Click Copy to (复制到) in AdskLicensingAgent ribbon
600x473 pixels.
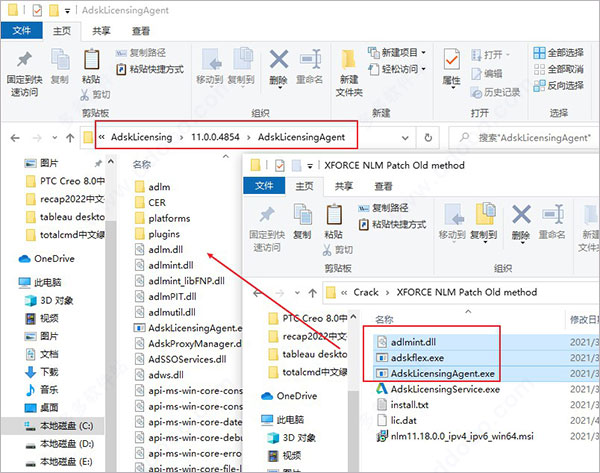241,67
